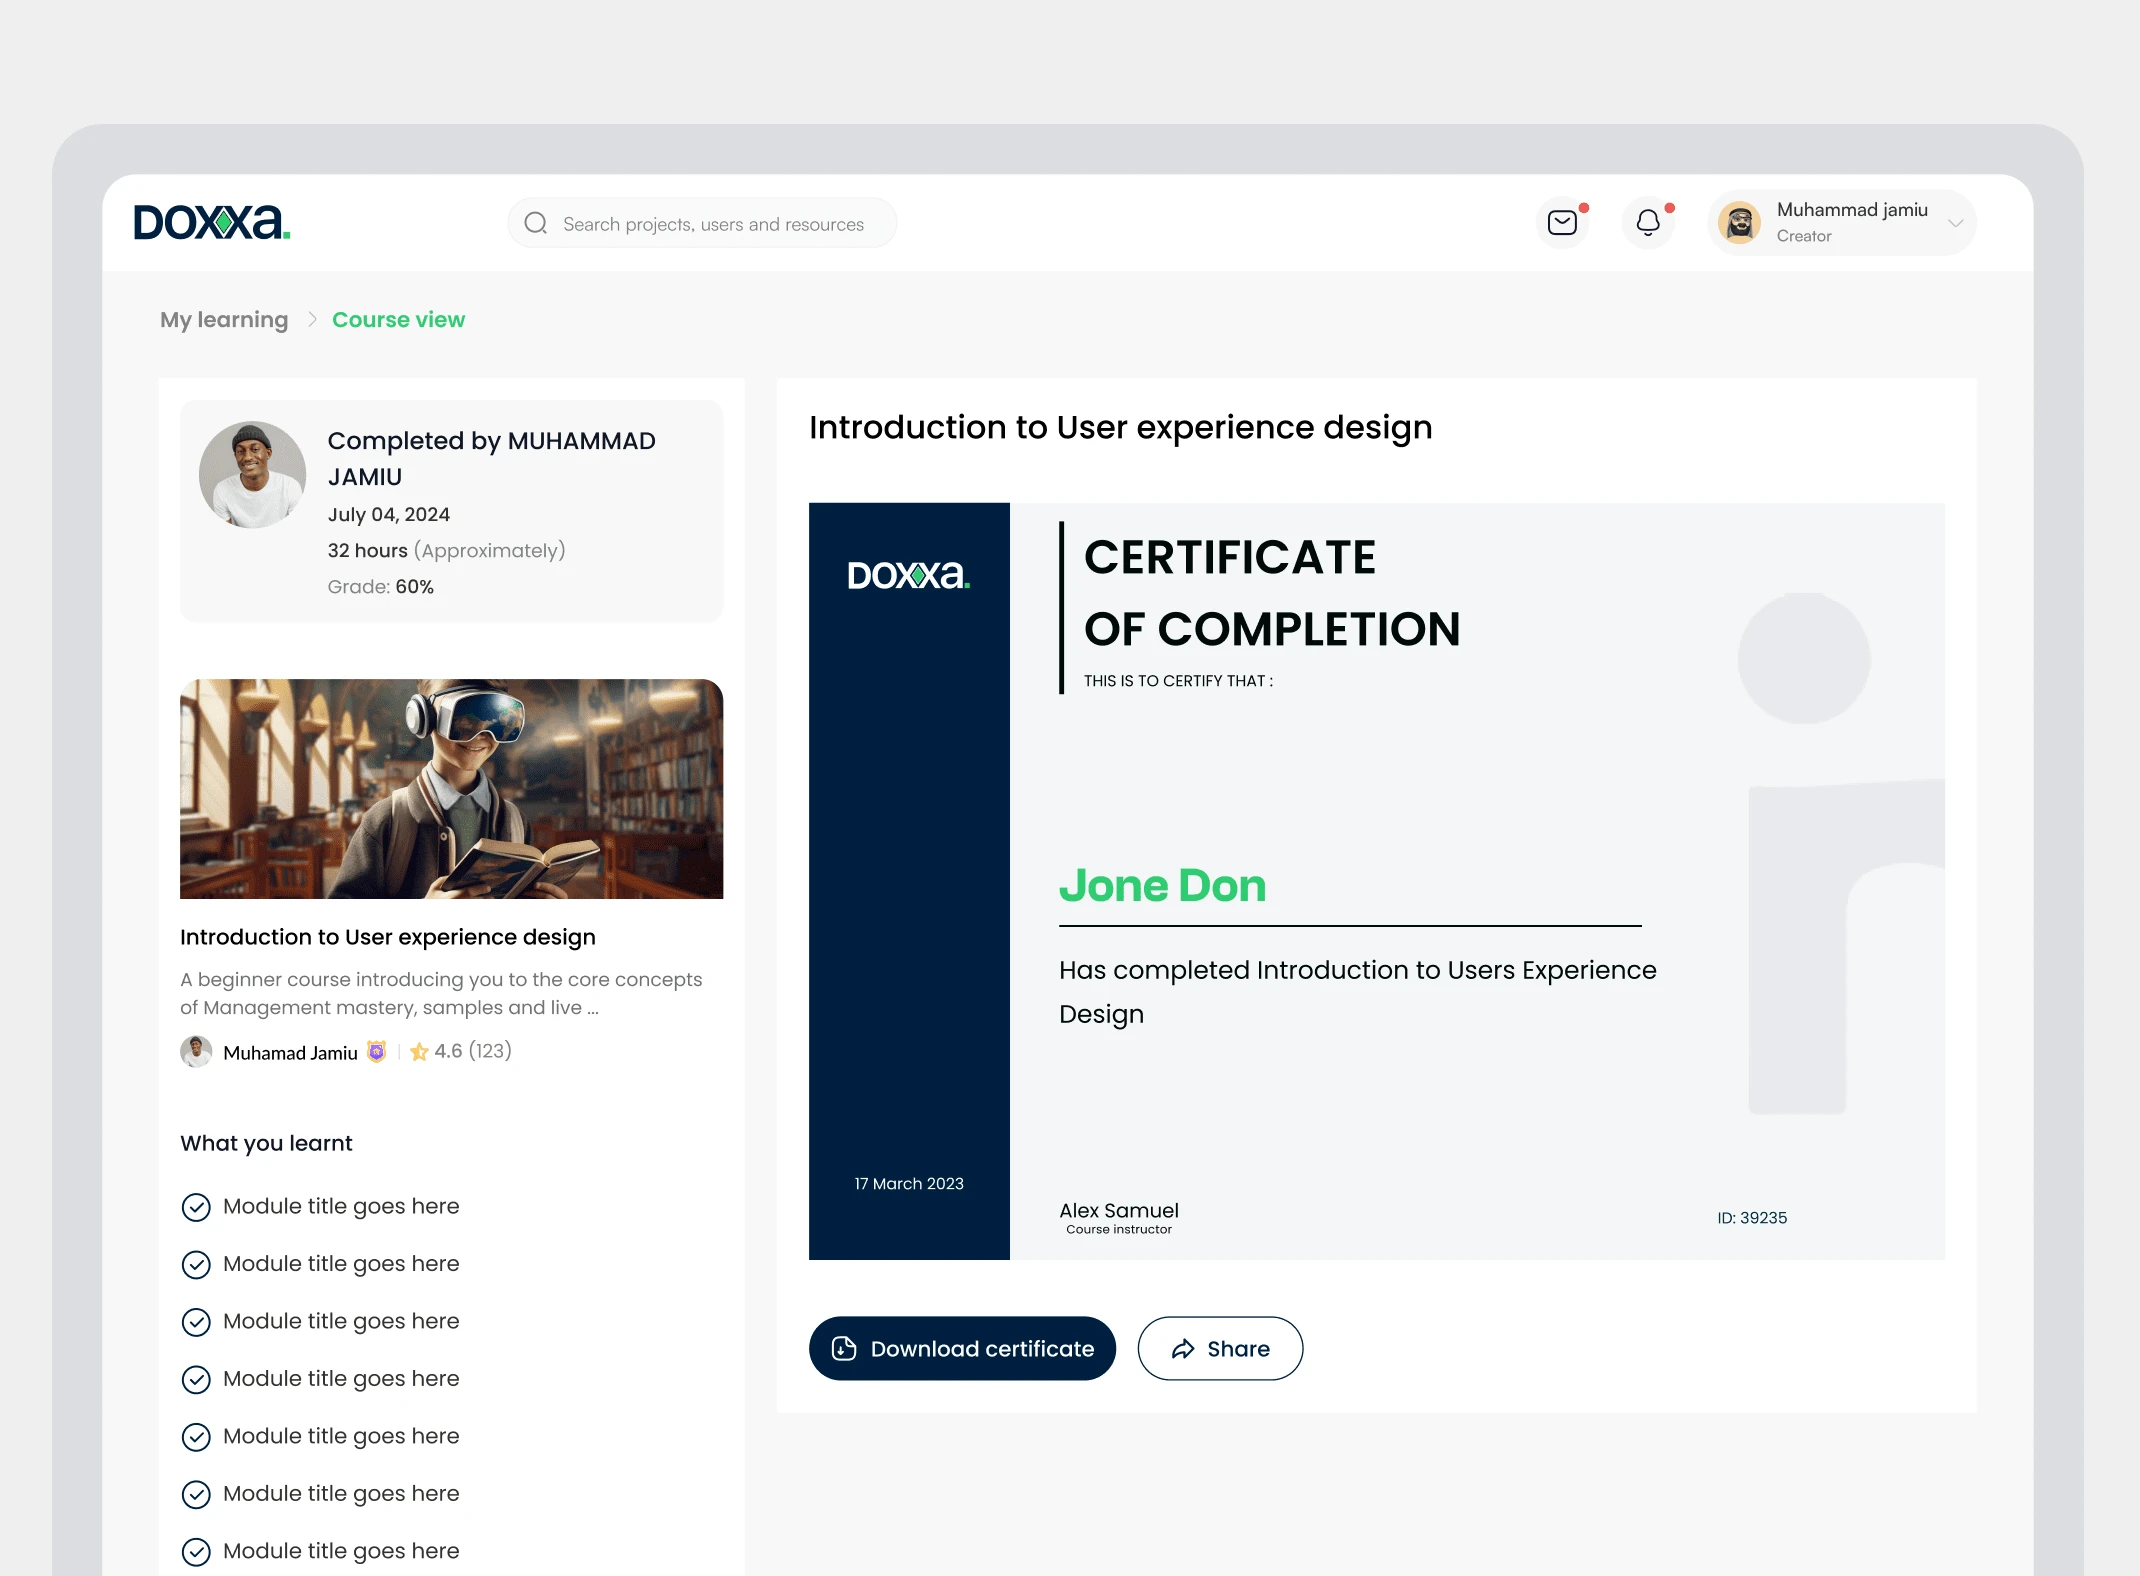Click Has completed Introduction to Users Experience text
Screen dimensions: 2140x1576
point(1358,991)
